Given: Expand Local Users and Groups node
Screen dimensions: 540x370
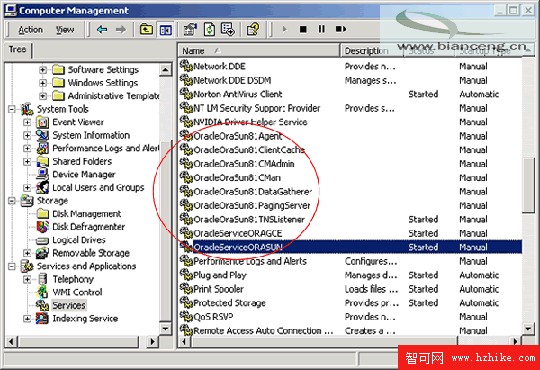Looking at the screenshot, I should tap(27, 188).
